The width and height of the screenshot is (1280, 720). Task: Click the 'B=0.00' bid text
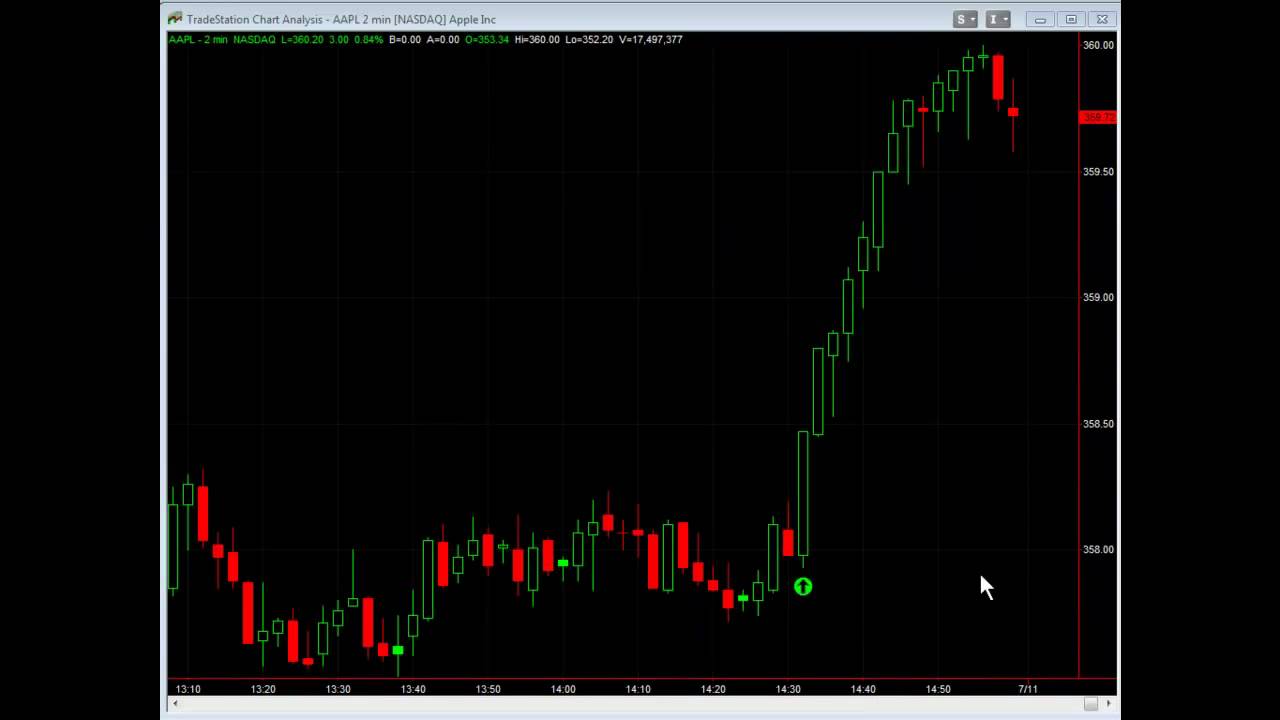click(x=405, y=40)
